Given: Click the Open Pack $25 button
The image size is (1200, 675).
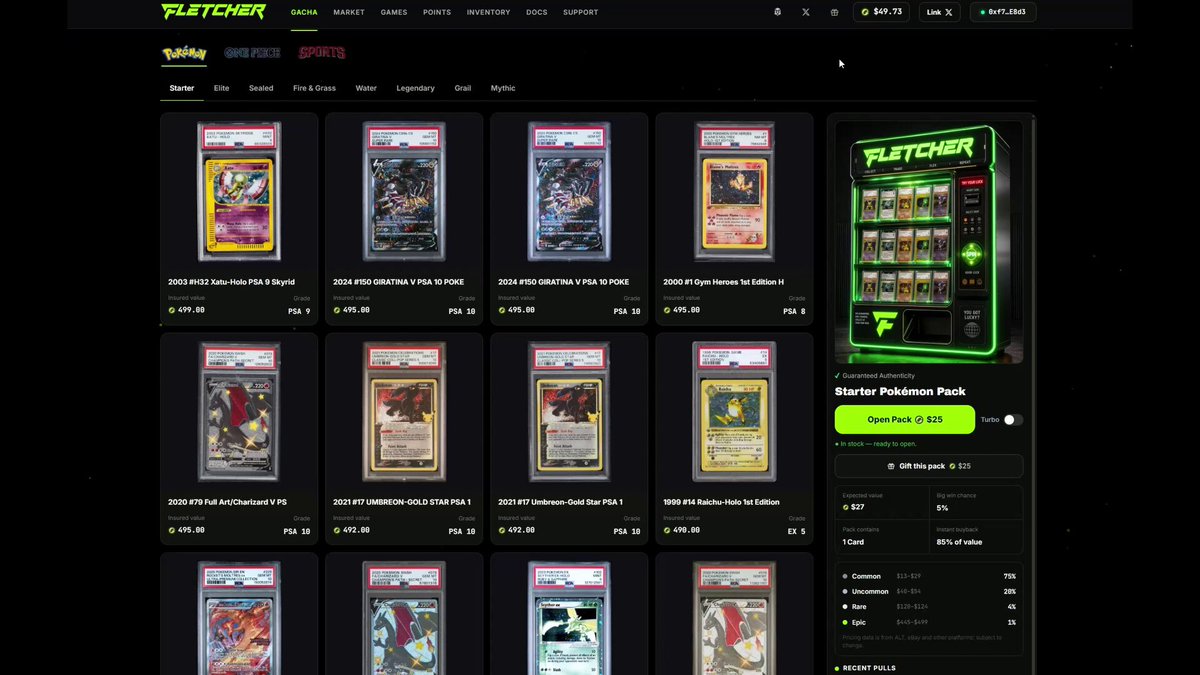Looking at the screenshot, I should (x=905, y=420).
